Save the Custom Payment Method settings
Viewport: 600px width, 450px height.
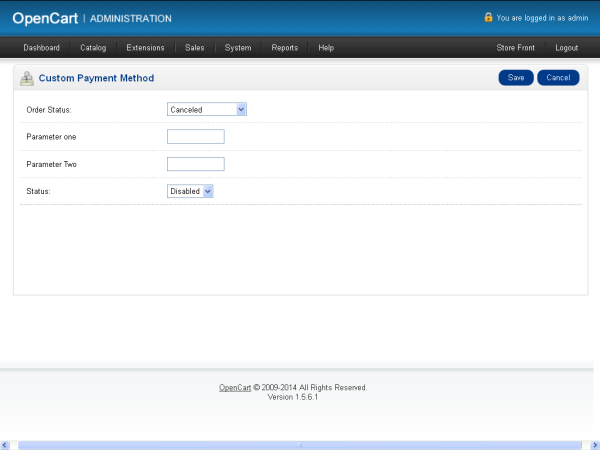click(516, 78)
